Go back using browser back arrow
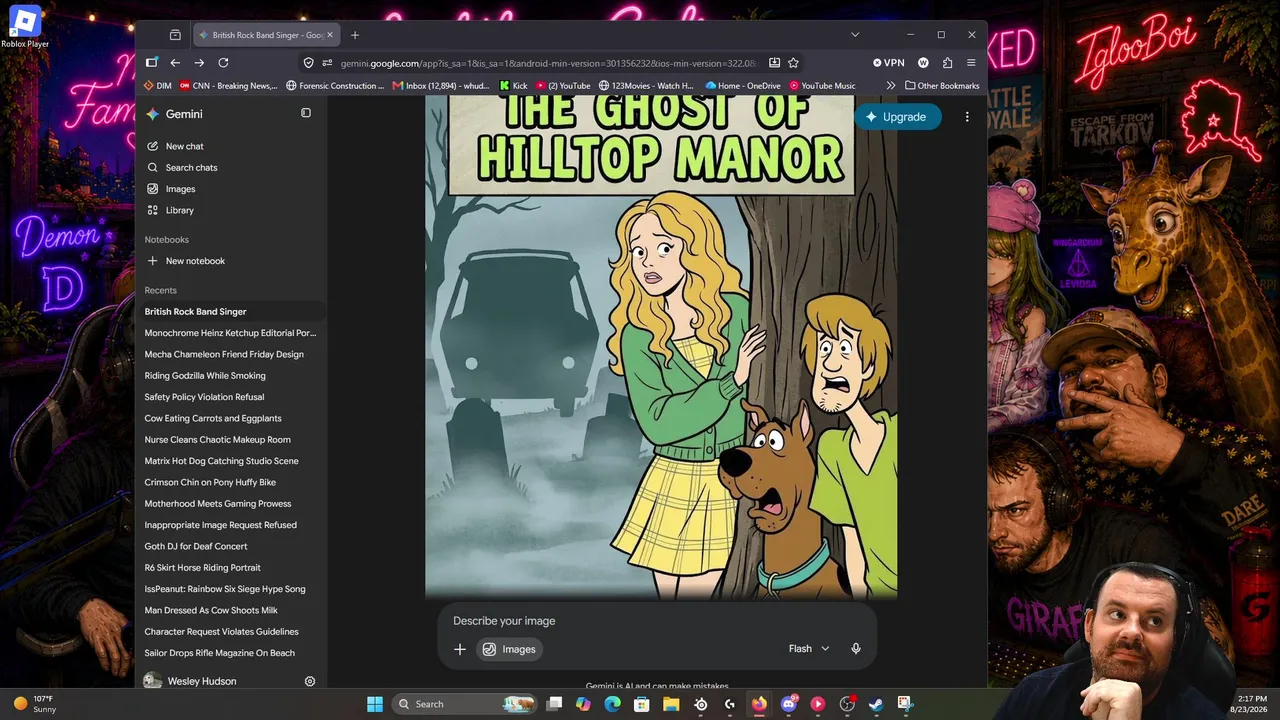Screen dimensions: 1280x720 [175, 63]
